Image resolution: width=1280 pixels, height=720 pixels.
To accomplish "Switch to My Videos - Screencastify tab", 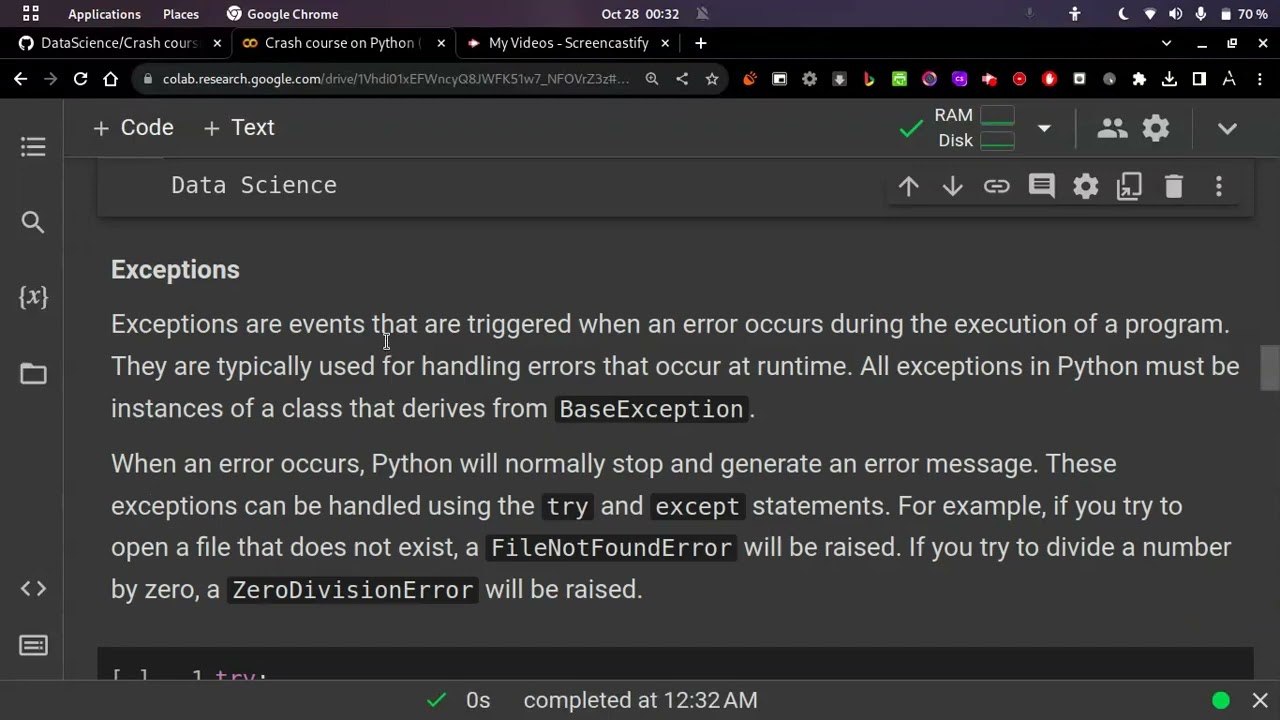I will point(567,43).
